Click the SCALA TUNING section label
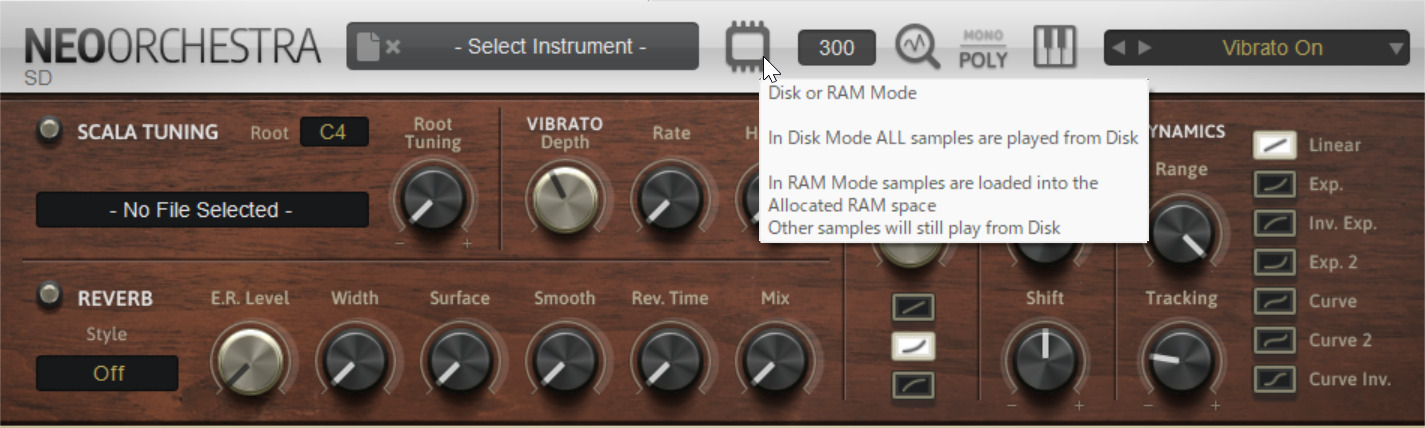The width and height of the screenshot is (1425, 428). (147, 132)
